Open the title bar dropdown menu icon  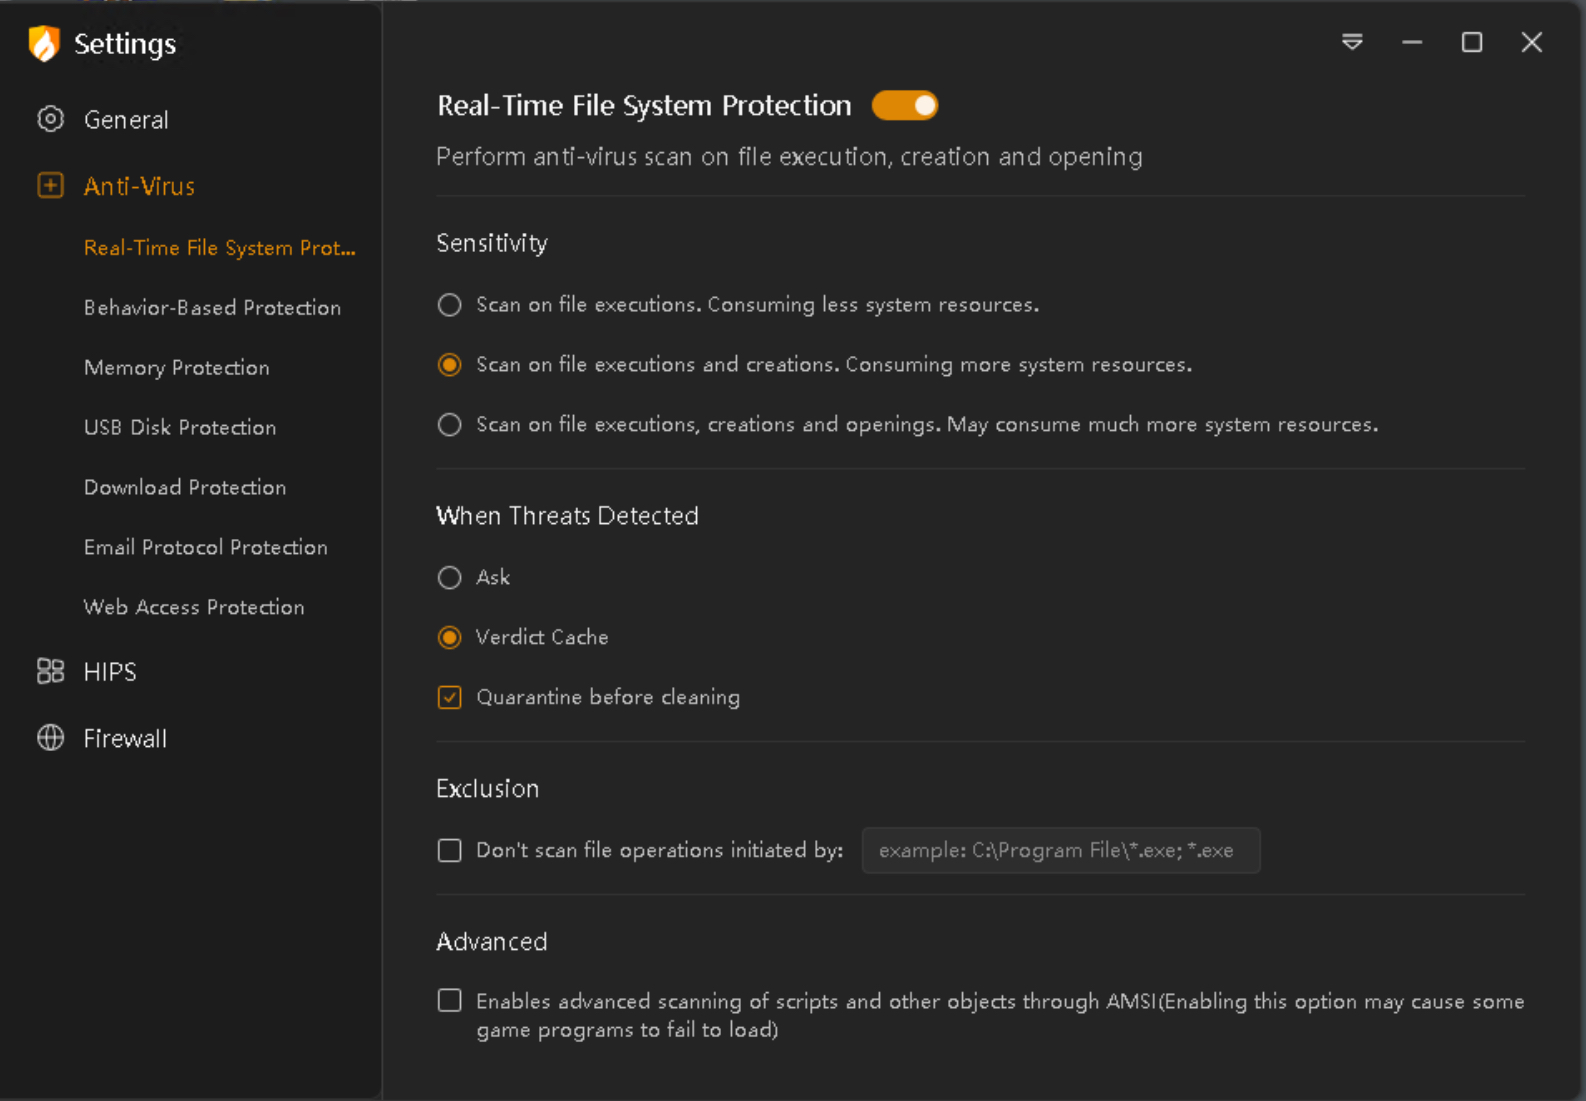pos(1352,42)
